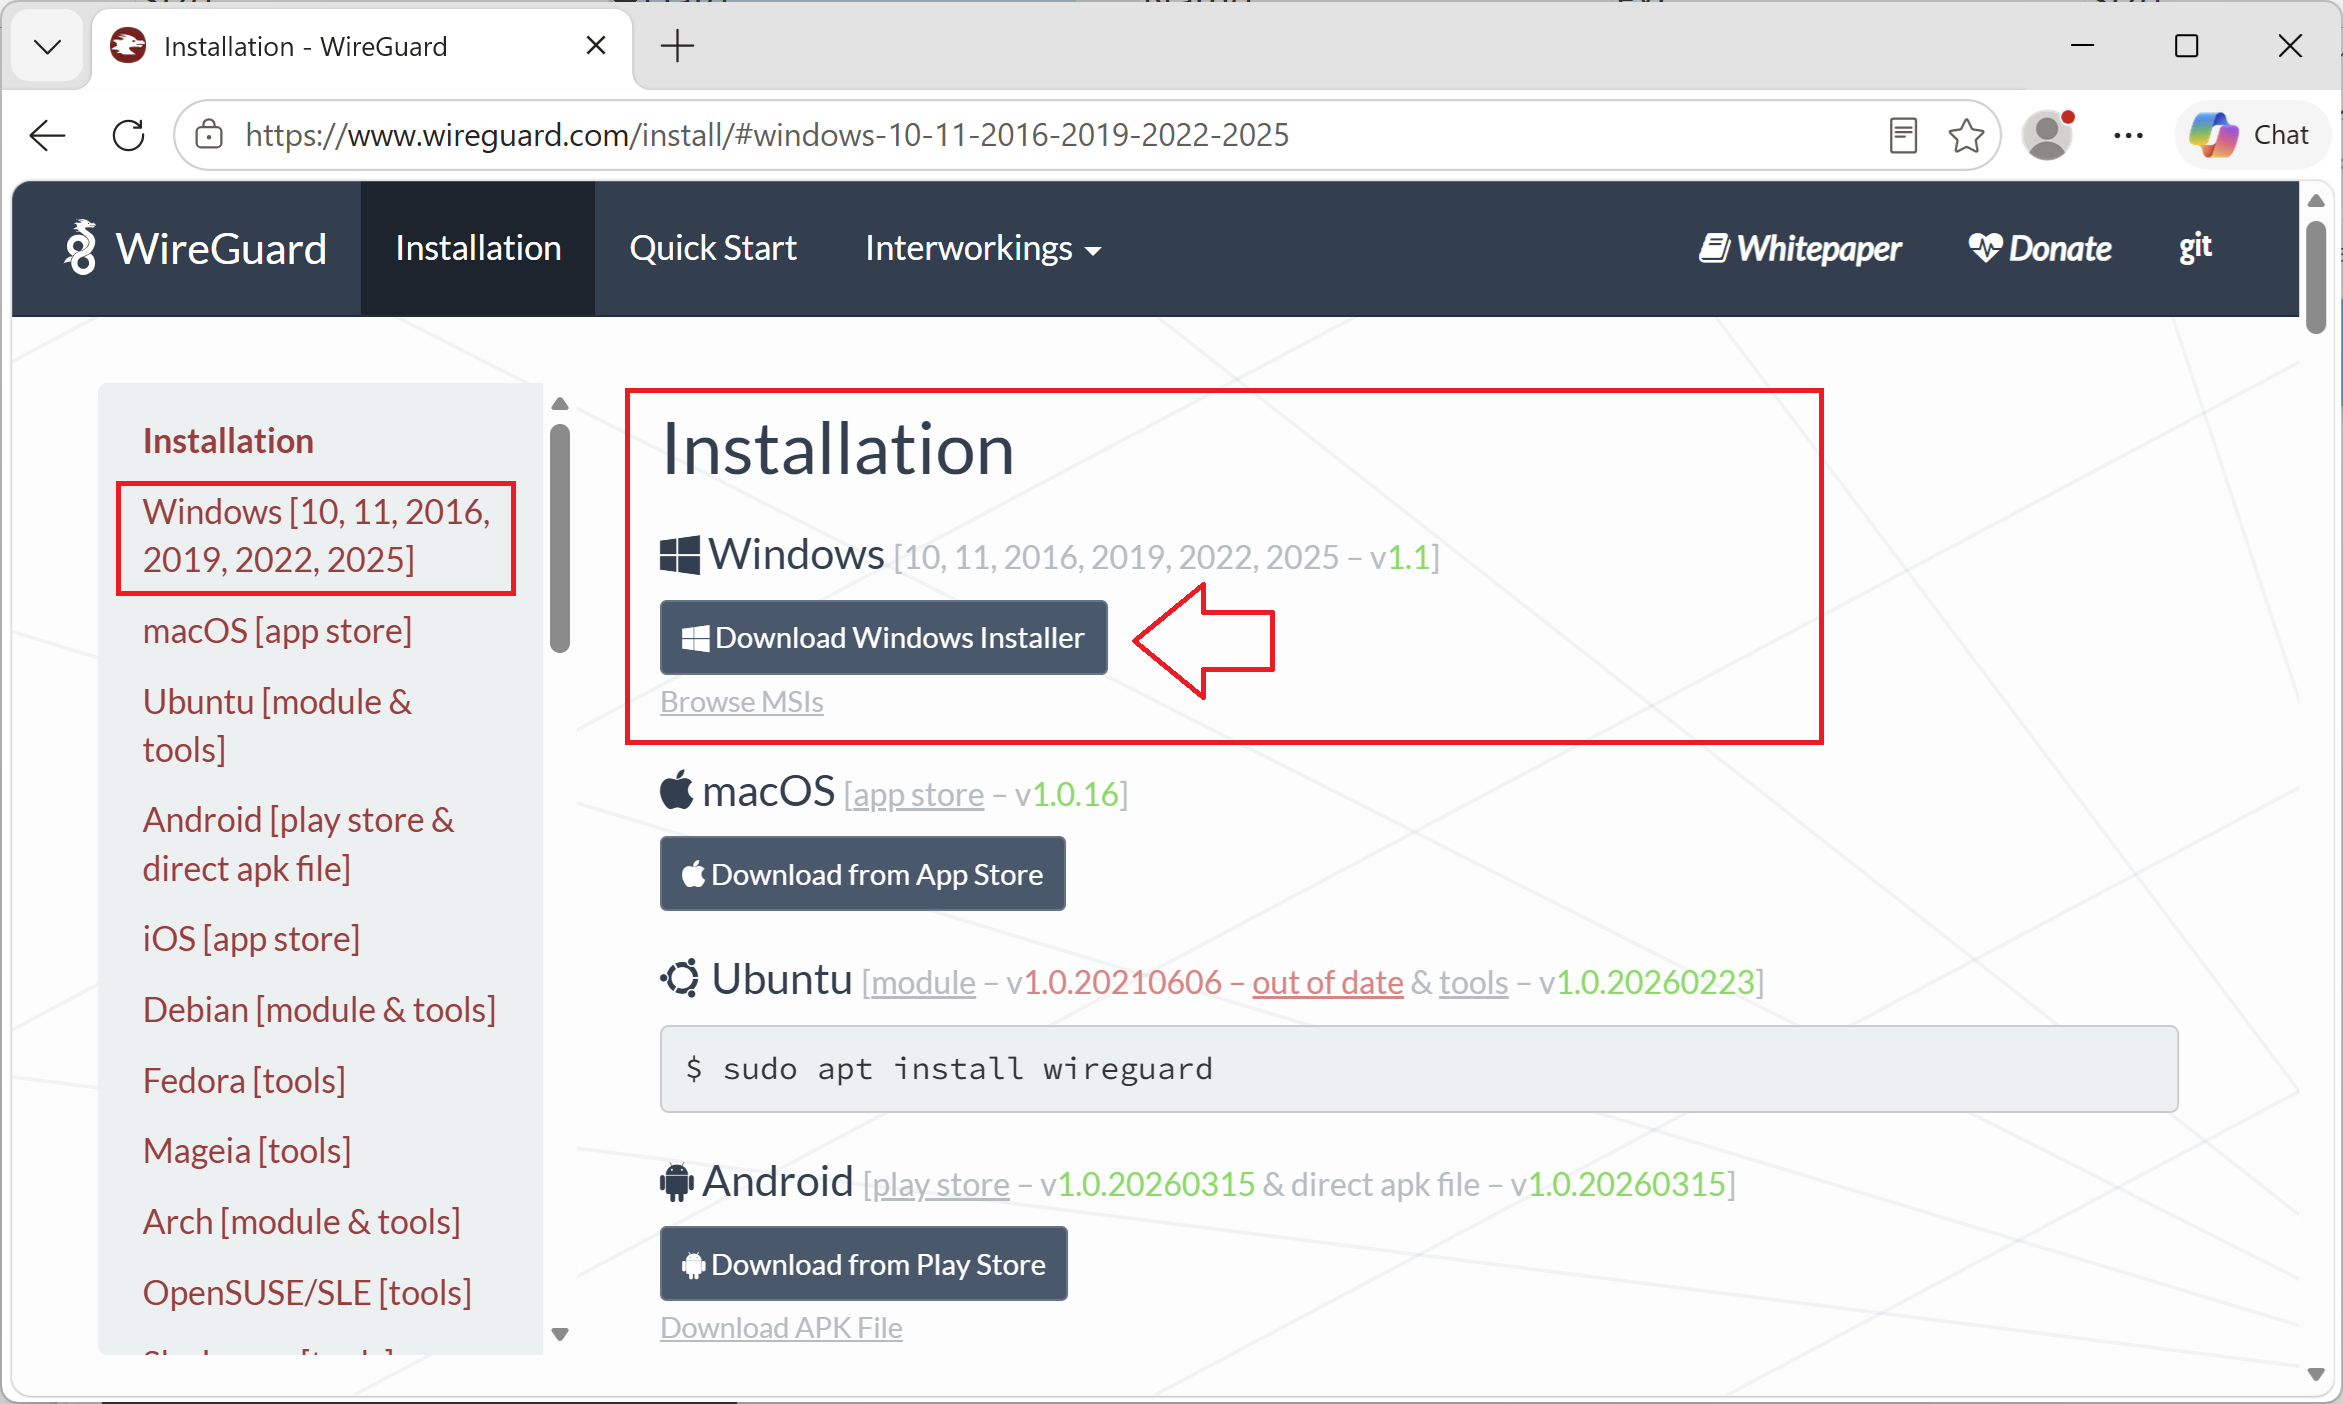Select Arch [module & tools] in sidebar

301,1222
